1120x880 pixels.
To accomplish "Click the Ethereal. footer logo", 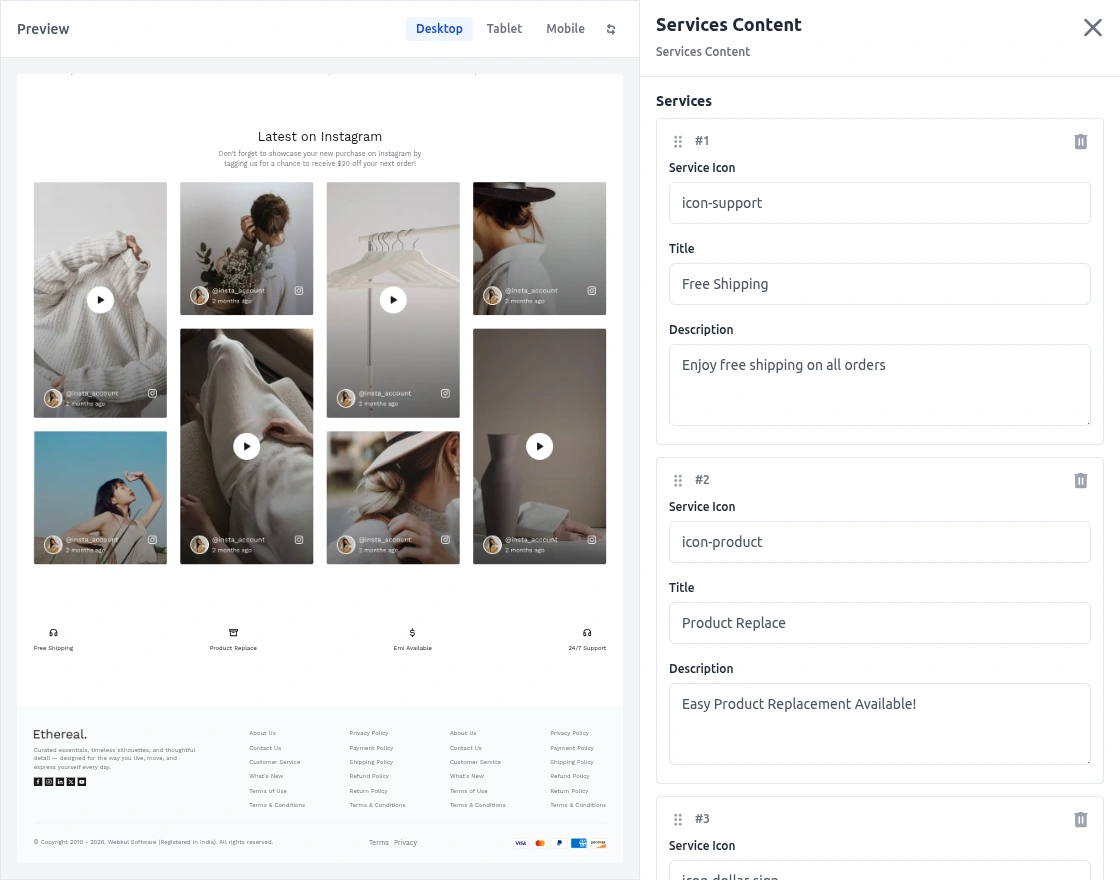I will pos(60,734).
